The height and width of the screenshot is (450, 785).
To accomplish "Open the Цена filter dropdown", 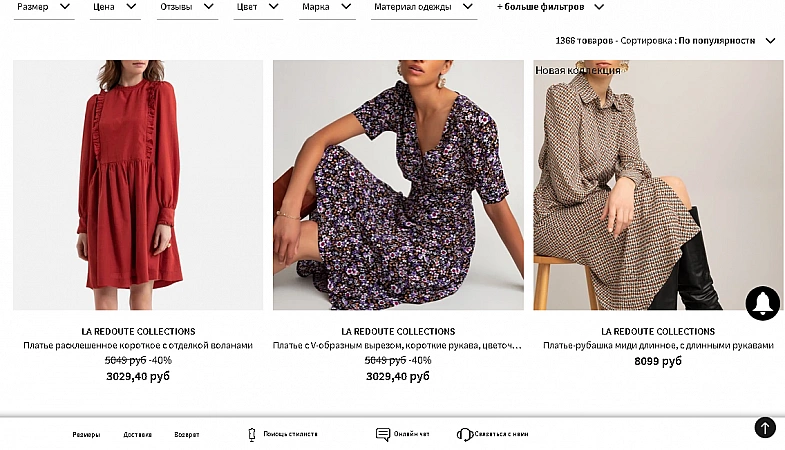I will tap(115, 7).
